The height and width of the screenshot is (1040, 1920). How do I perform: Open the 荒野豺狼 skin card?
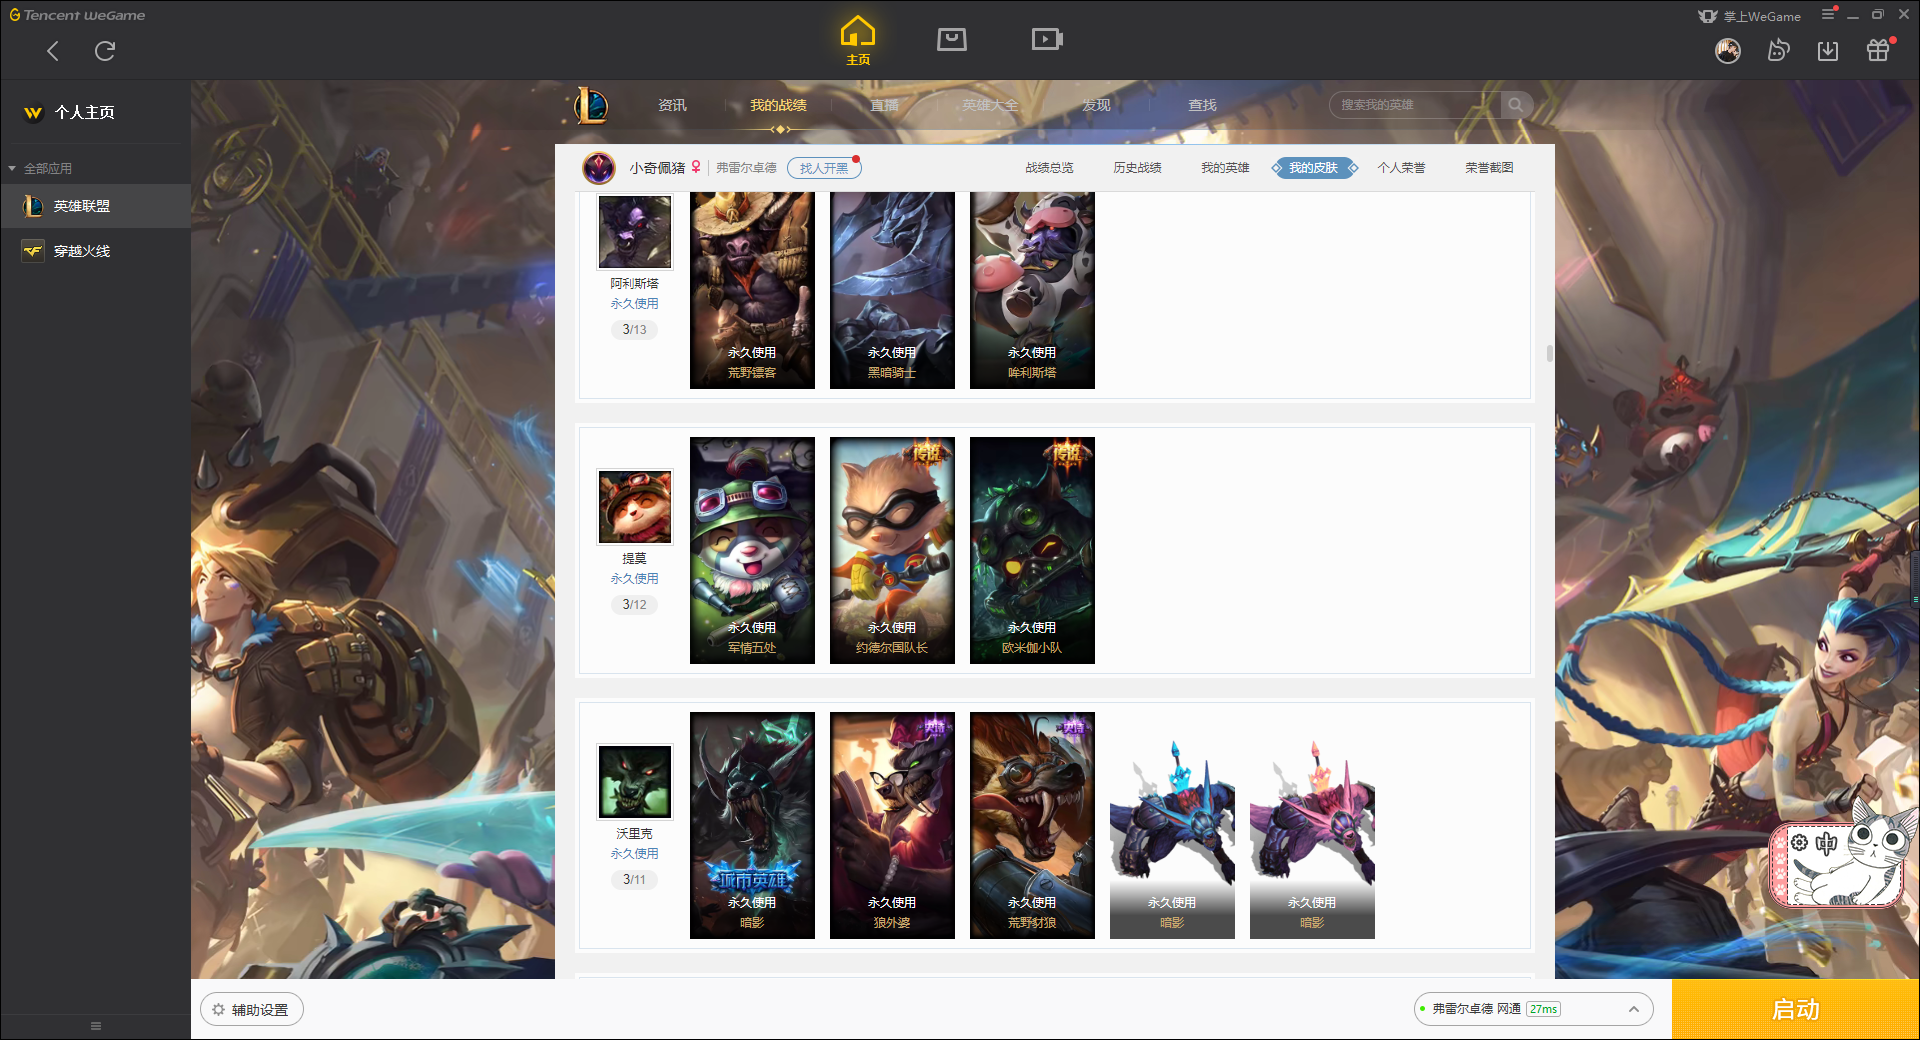tap(1032, 825)
